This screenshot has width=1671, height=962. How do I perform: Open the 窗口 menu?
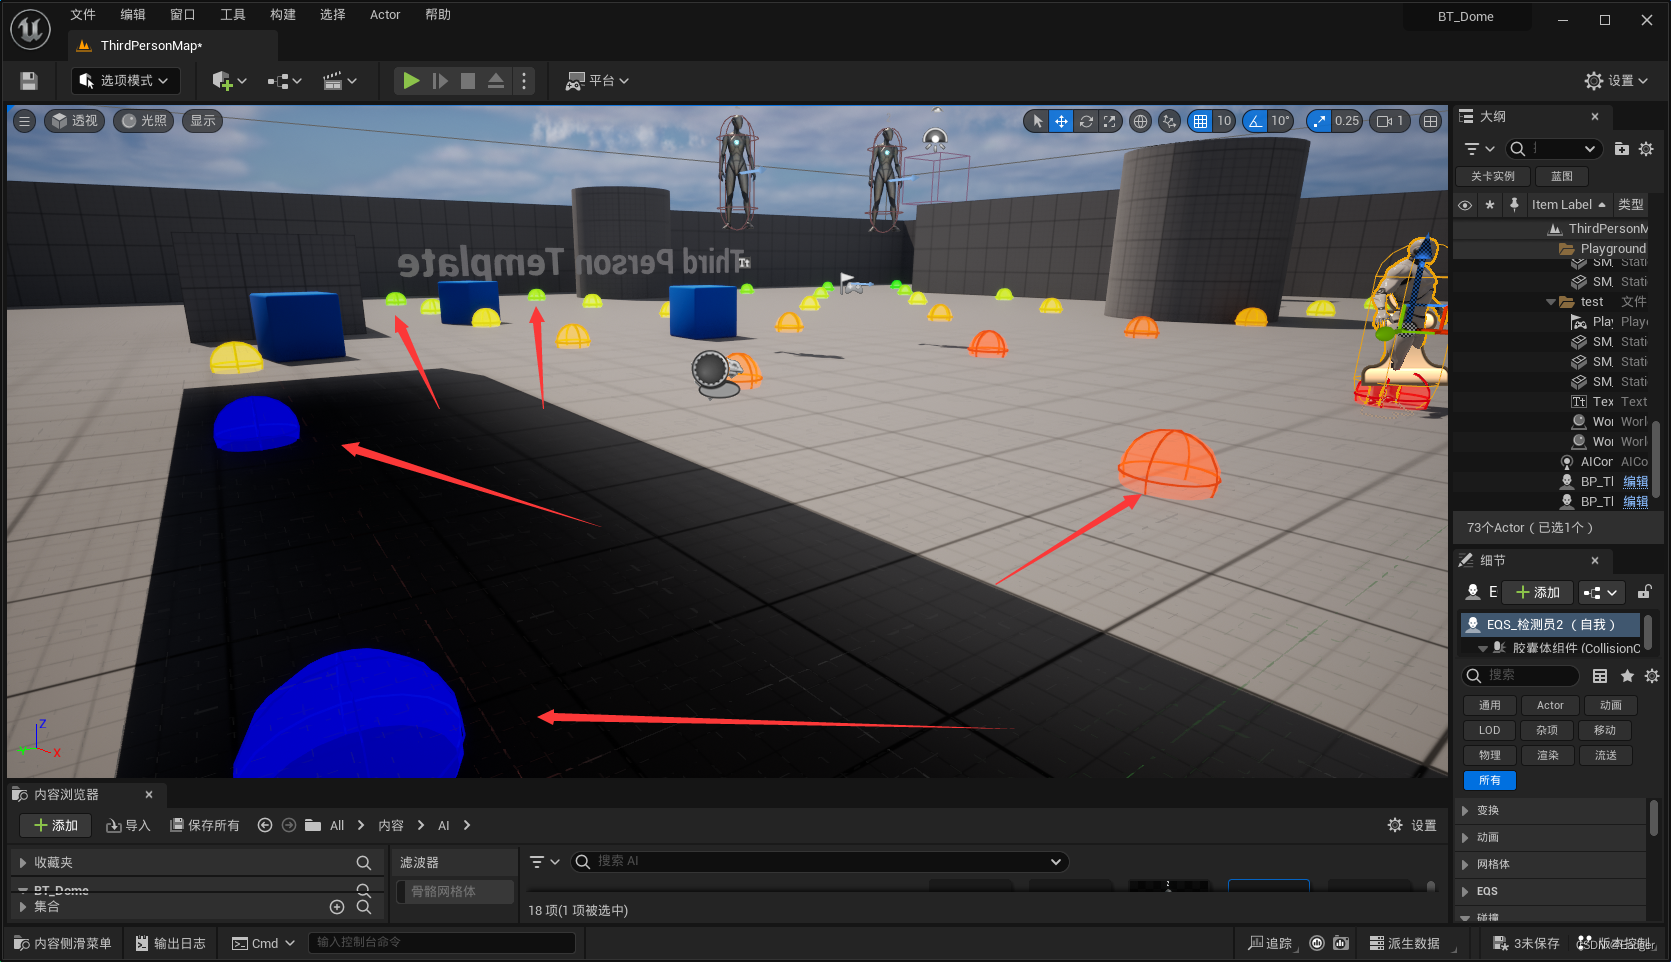(x=183, y=15)
